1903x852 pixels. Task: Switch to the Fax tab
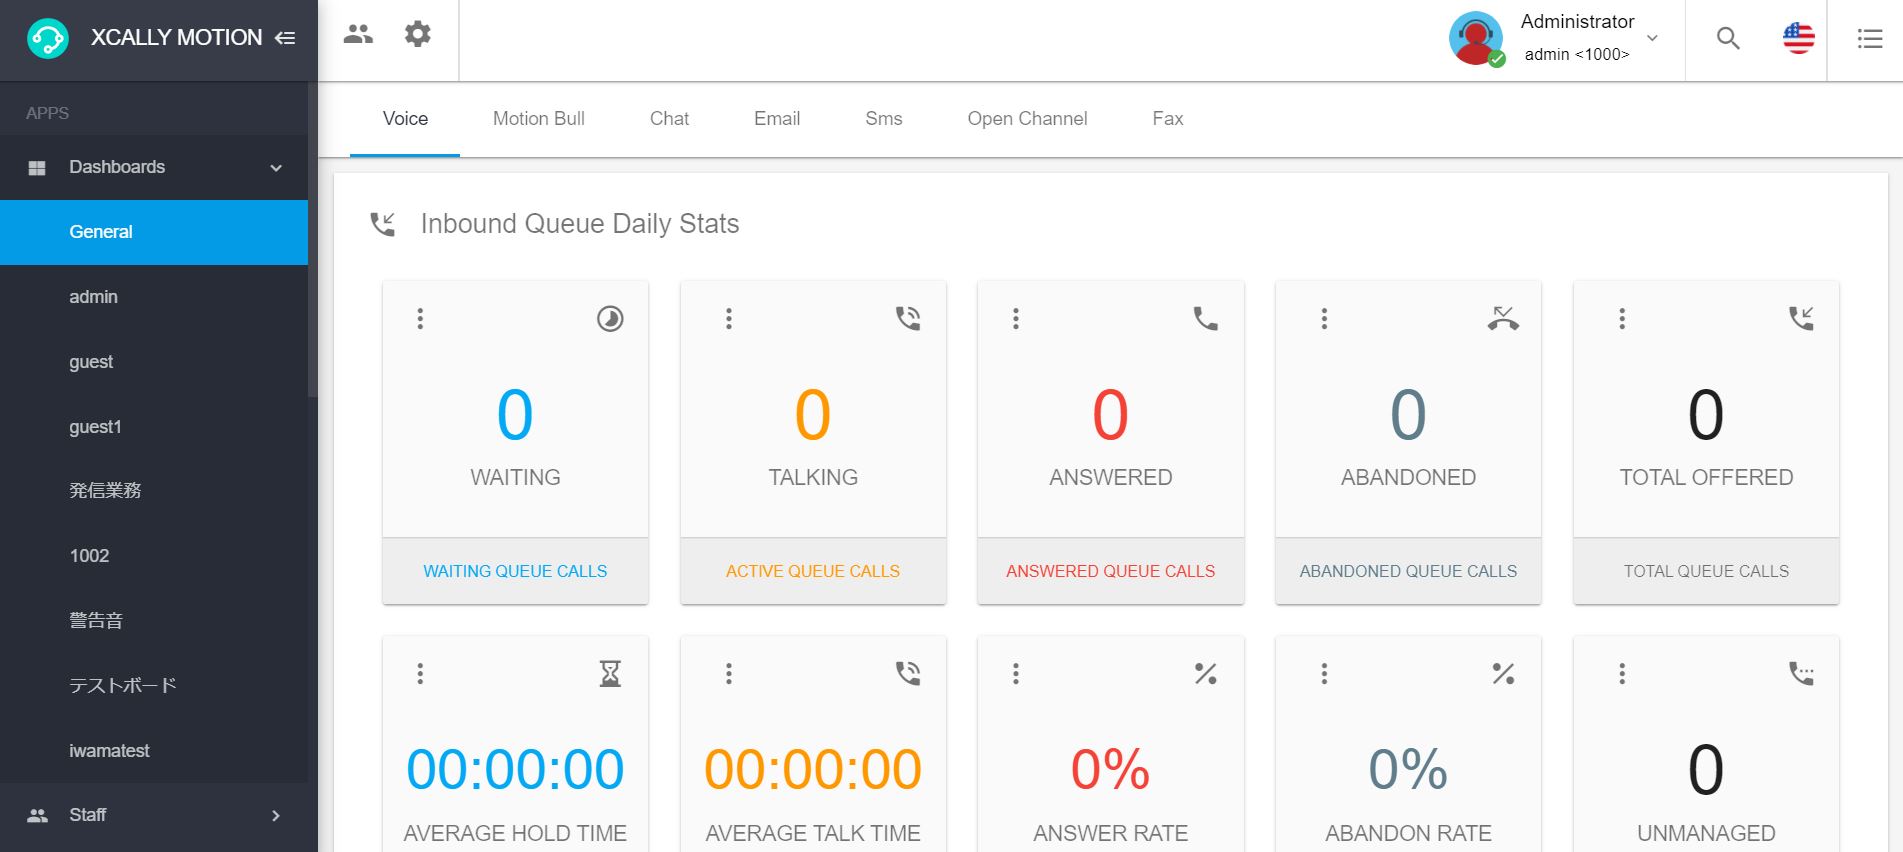[1168, 119]
